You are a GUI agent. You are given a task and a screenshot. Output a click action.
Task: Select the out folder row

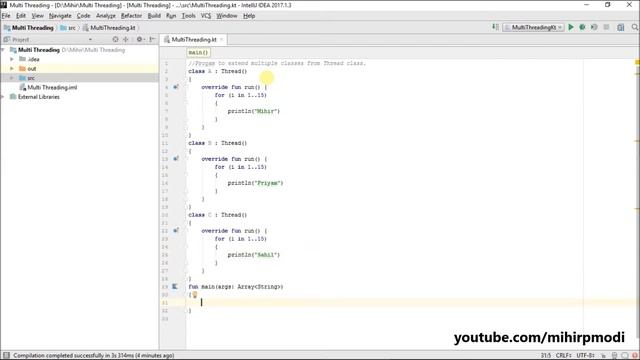(x=79, y=69)
